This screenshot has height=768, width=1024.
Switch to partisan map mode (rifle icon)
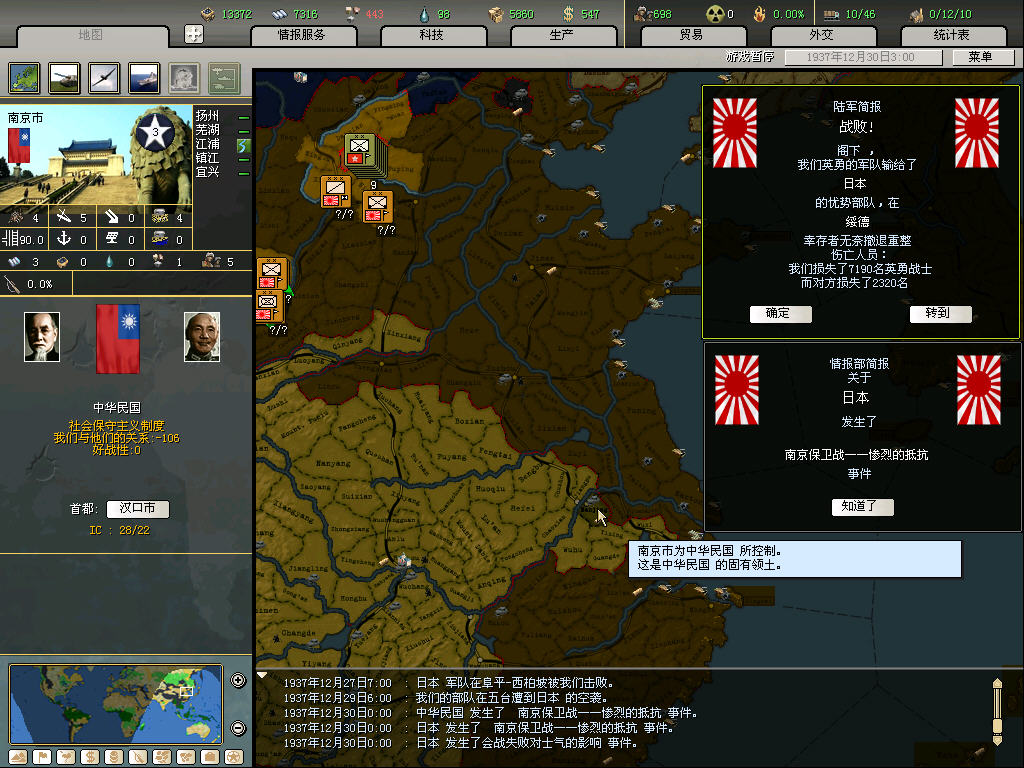pyautogui.click(x=138, y=757)
